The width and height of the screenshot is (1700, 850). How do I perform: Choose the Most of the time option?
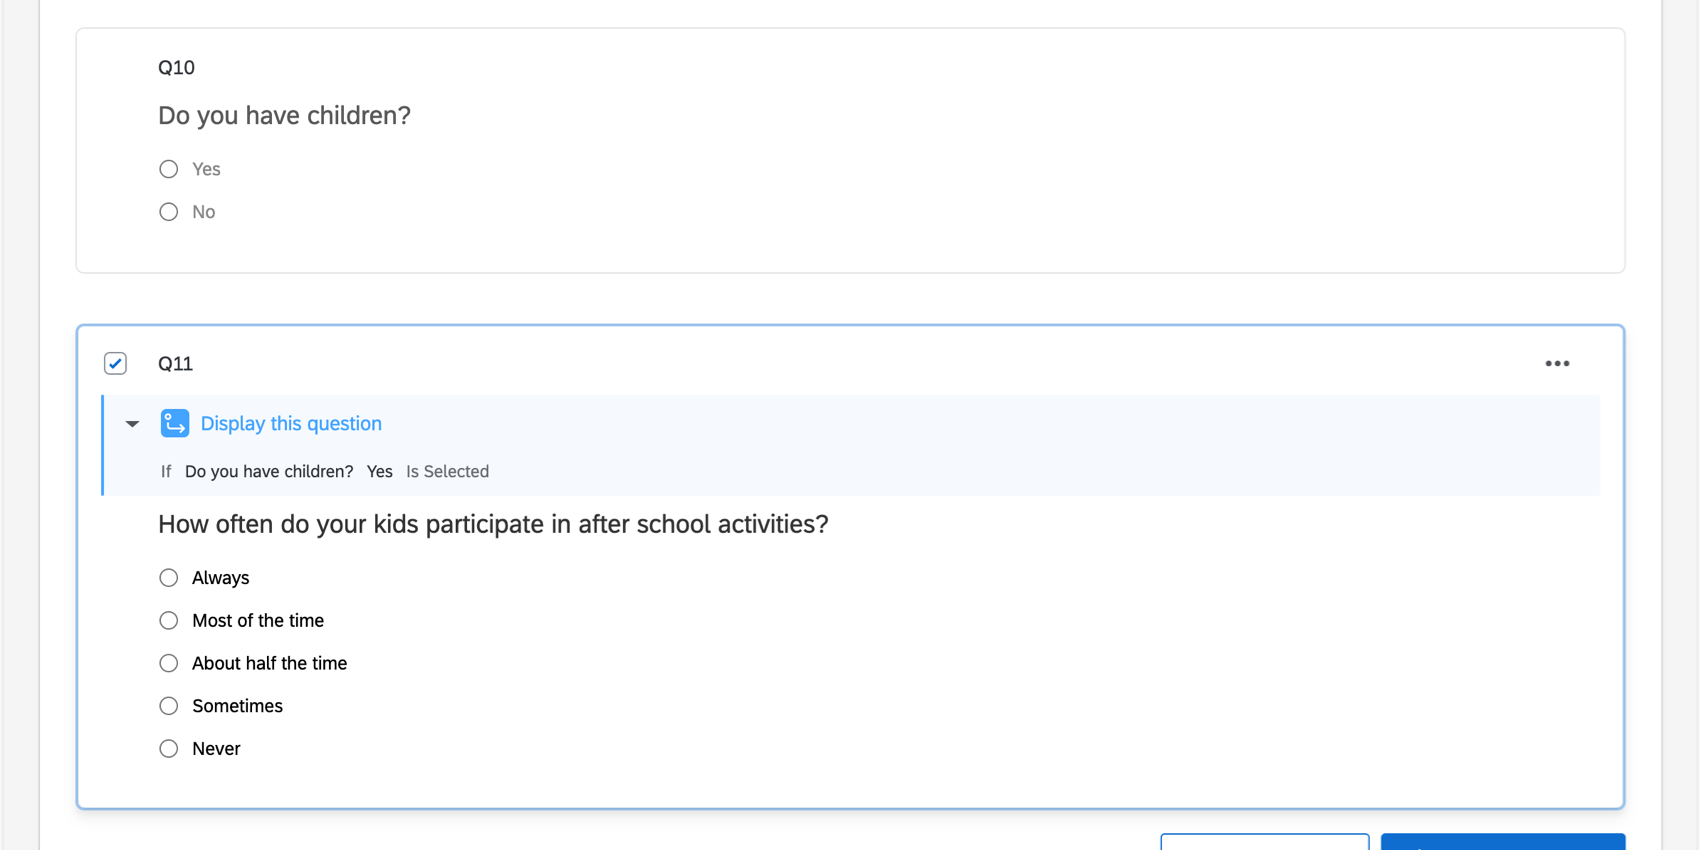click(168, 620)
